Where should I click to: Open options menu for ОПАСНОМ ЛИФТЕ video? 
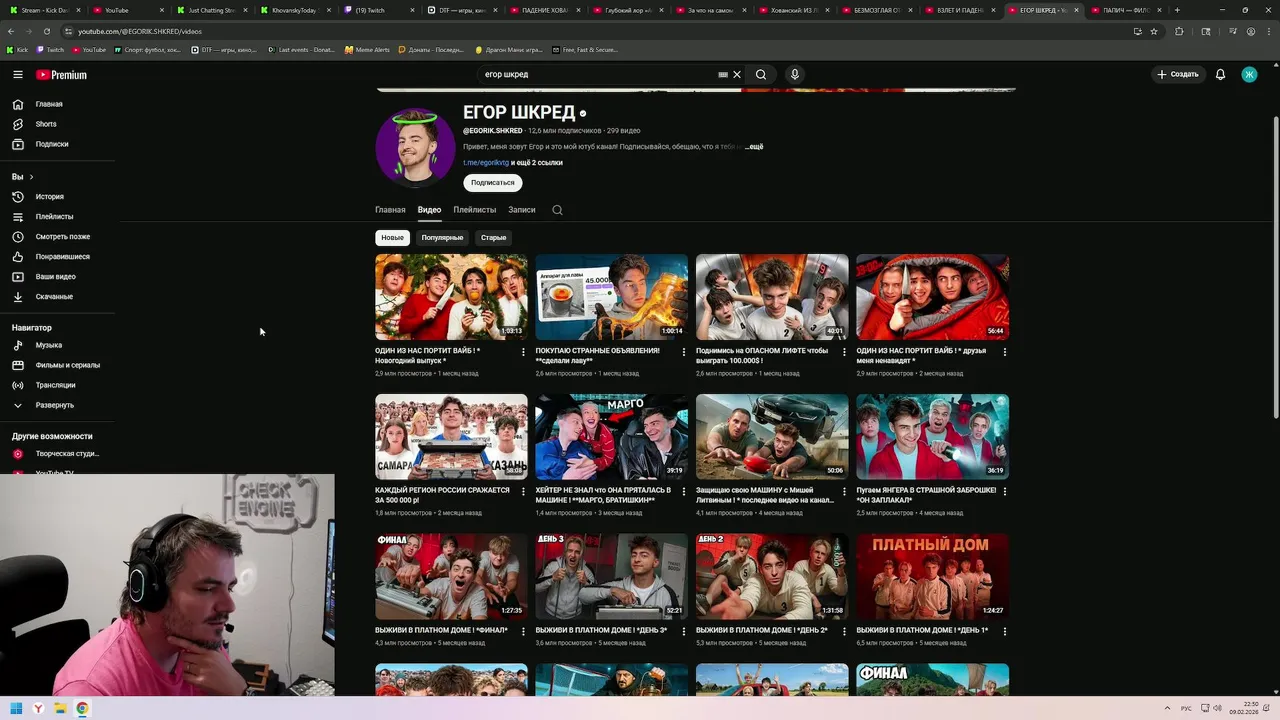pos(844,352)
